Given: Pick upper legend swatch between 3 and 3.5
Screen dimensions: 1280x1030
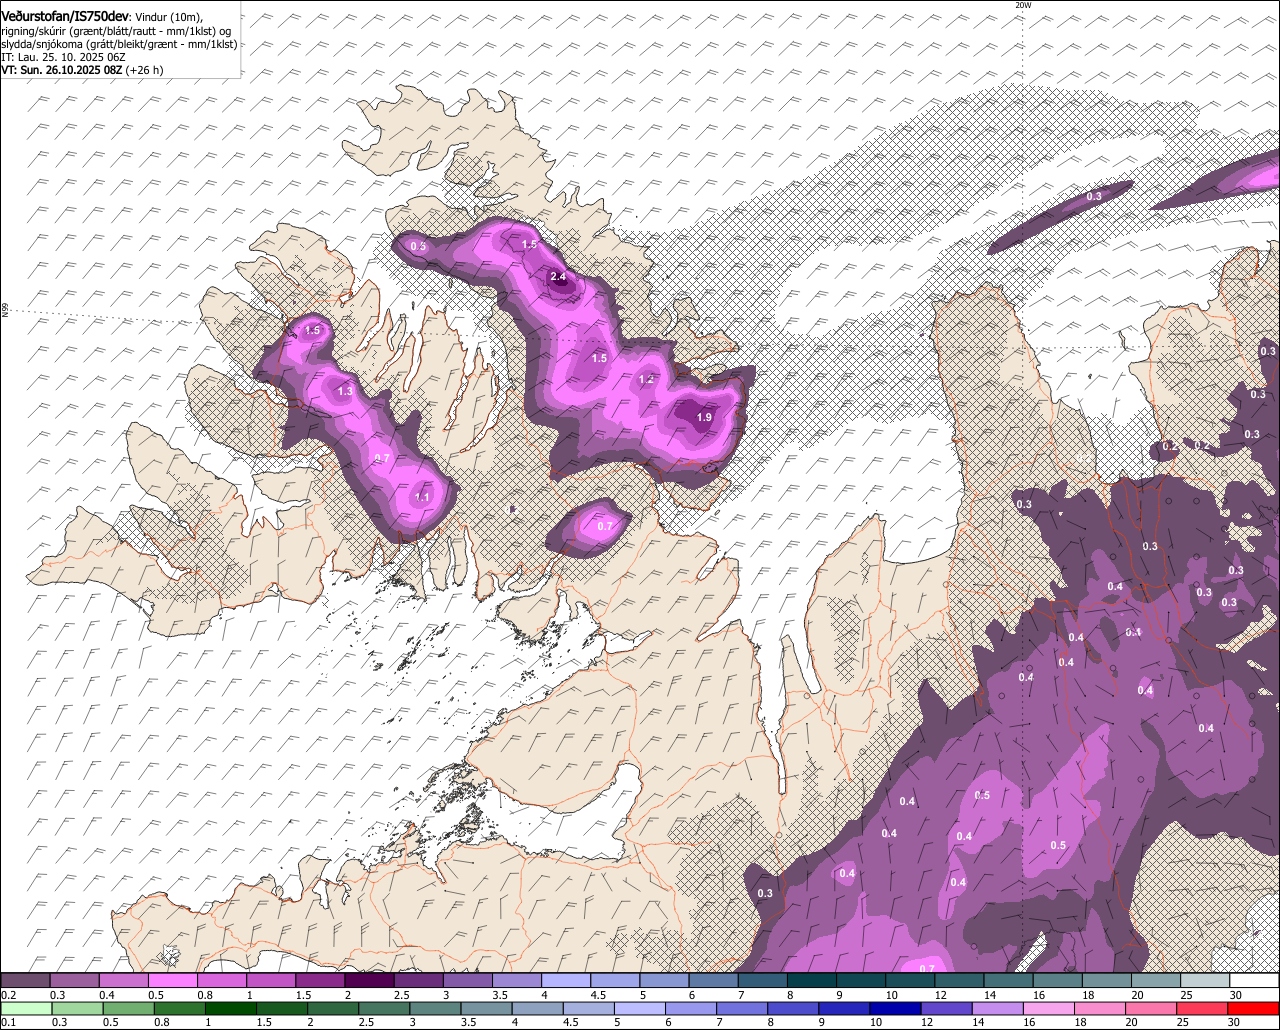Looking at the screenshot, I should point(467,980).
